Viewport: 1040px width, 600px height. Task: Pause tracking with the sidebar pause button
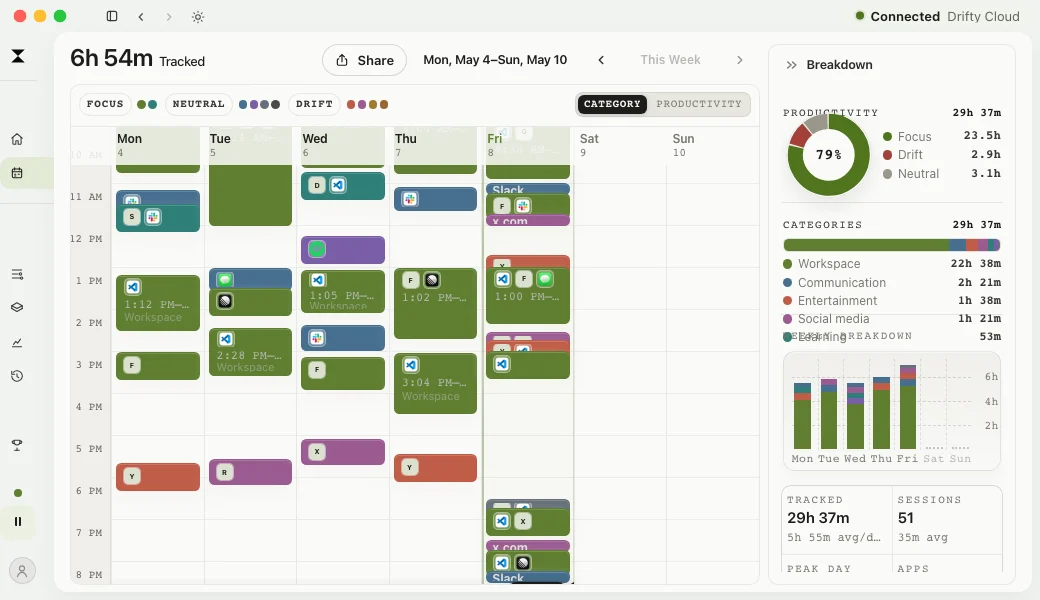point(18,521)
